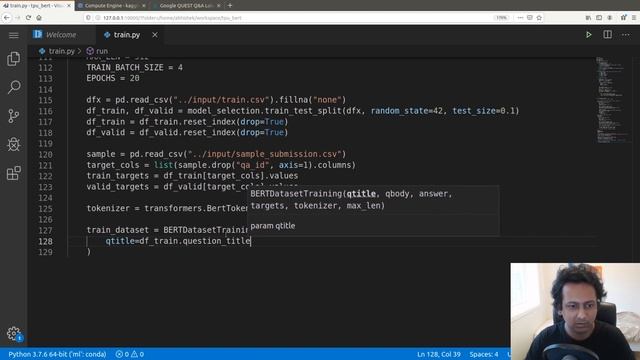Close the Compute Engine browser tab
640x360 pixels.
[x=144, y=6]
